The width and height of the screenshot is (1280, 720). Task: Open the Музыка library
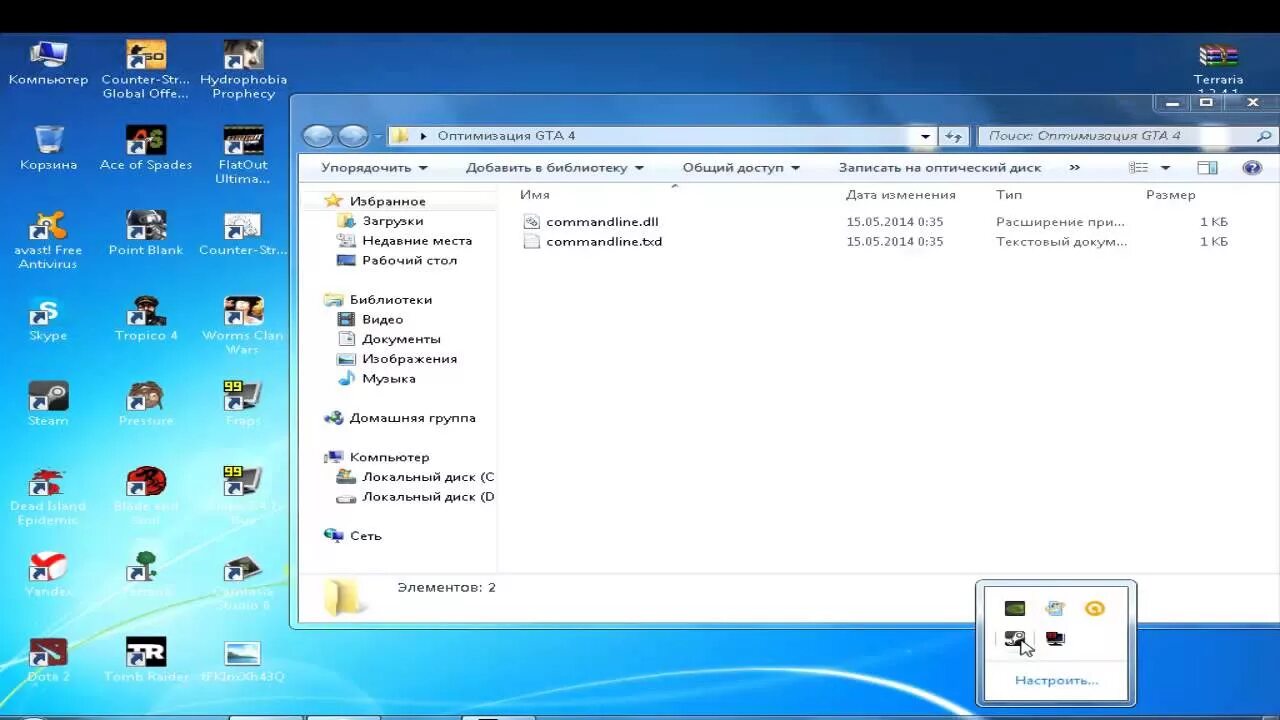point(388,379)
